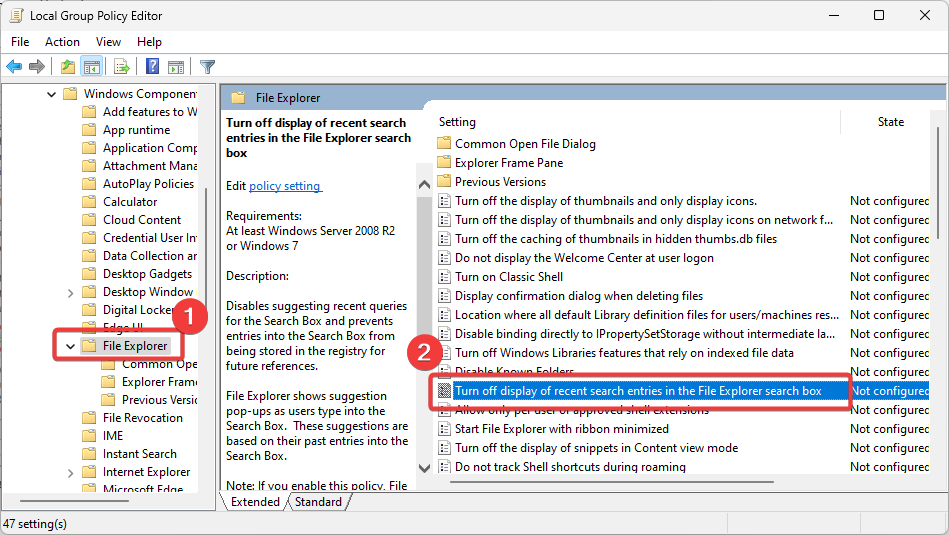This screenshot has width=949, height=535.
Task: Click the Forward arrow toolbar icon
Action: point(37,67)
